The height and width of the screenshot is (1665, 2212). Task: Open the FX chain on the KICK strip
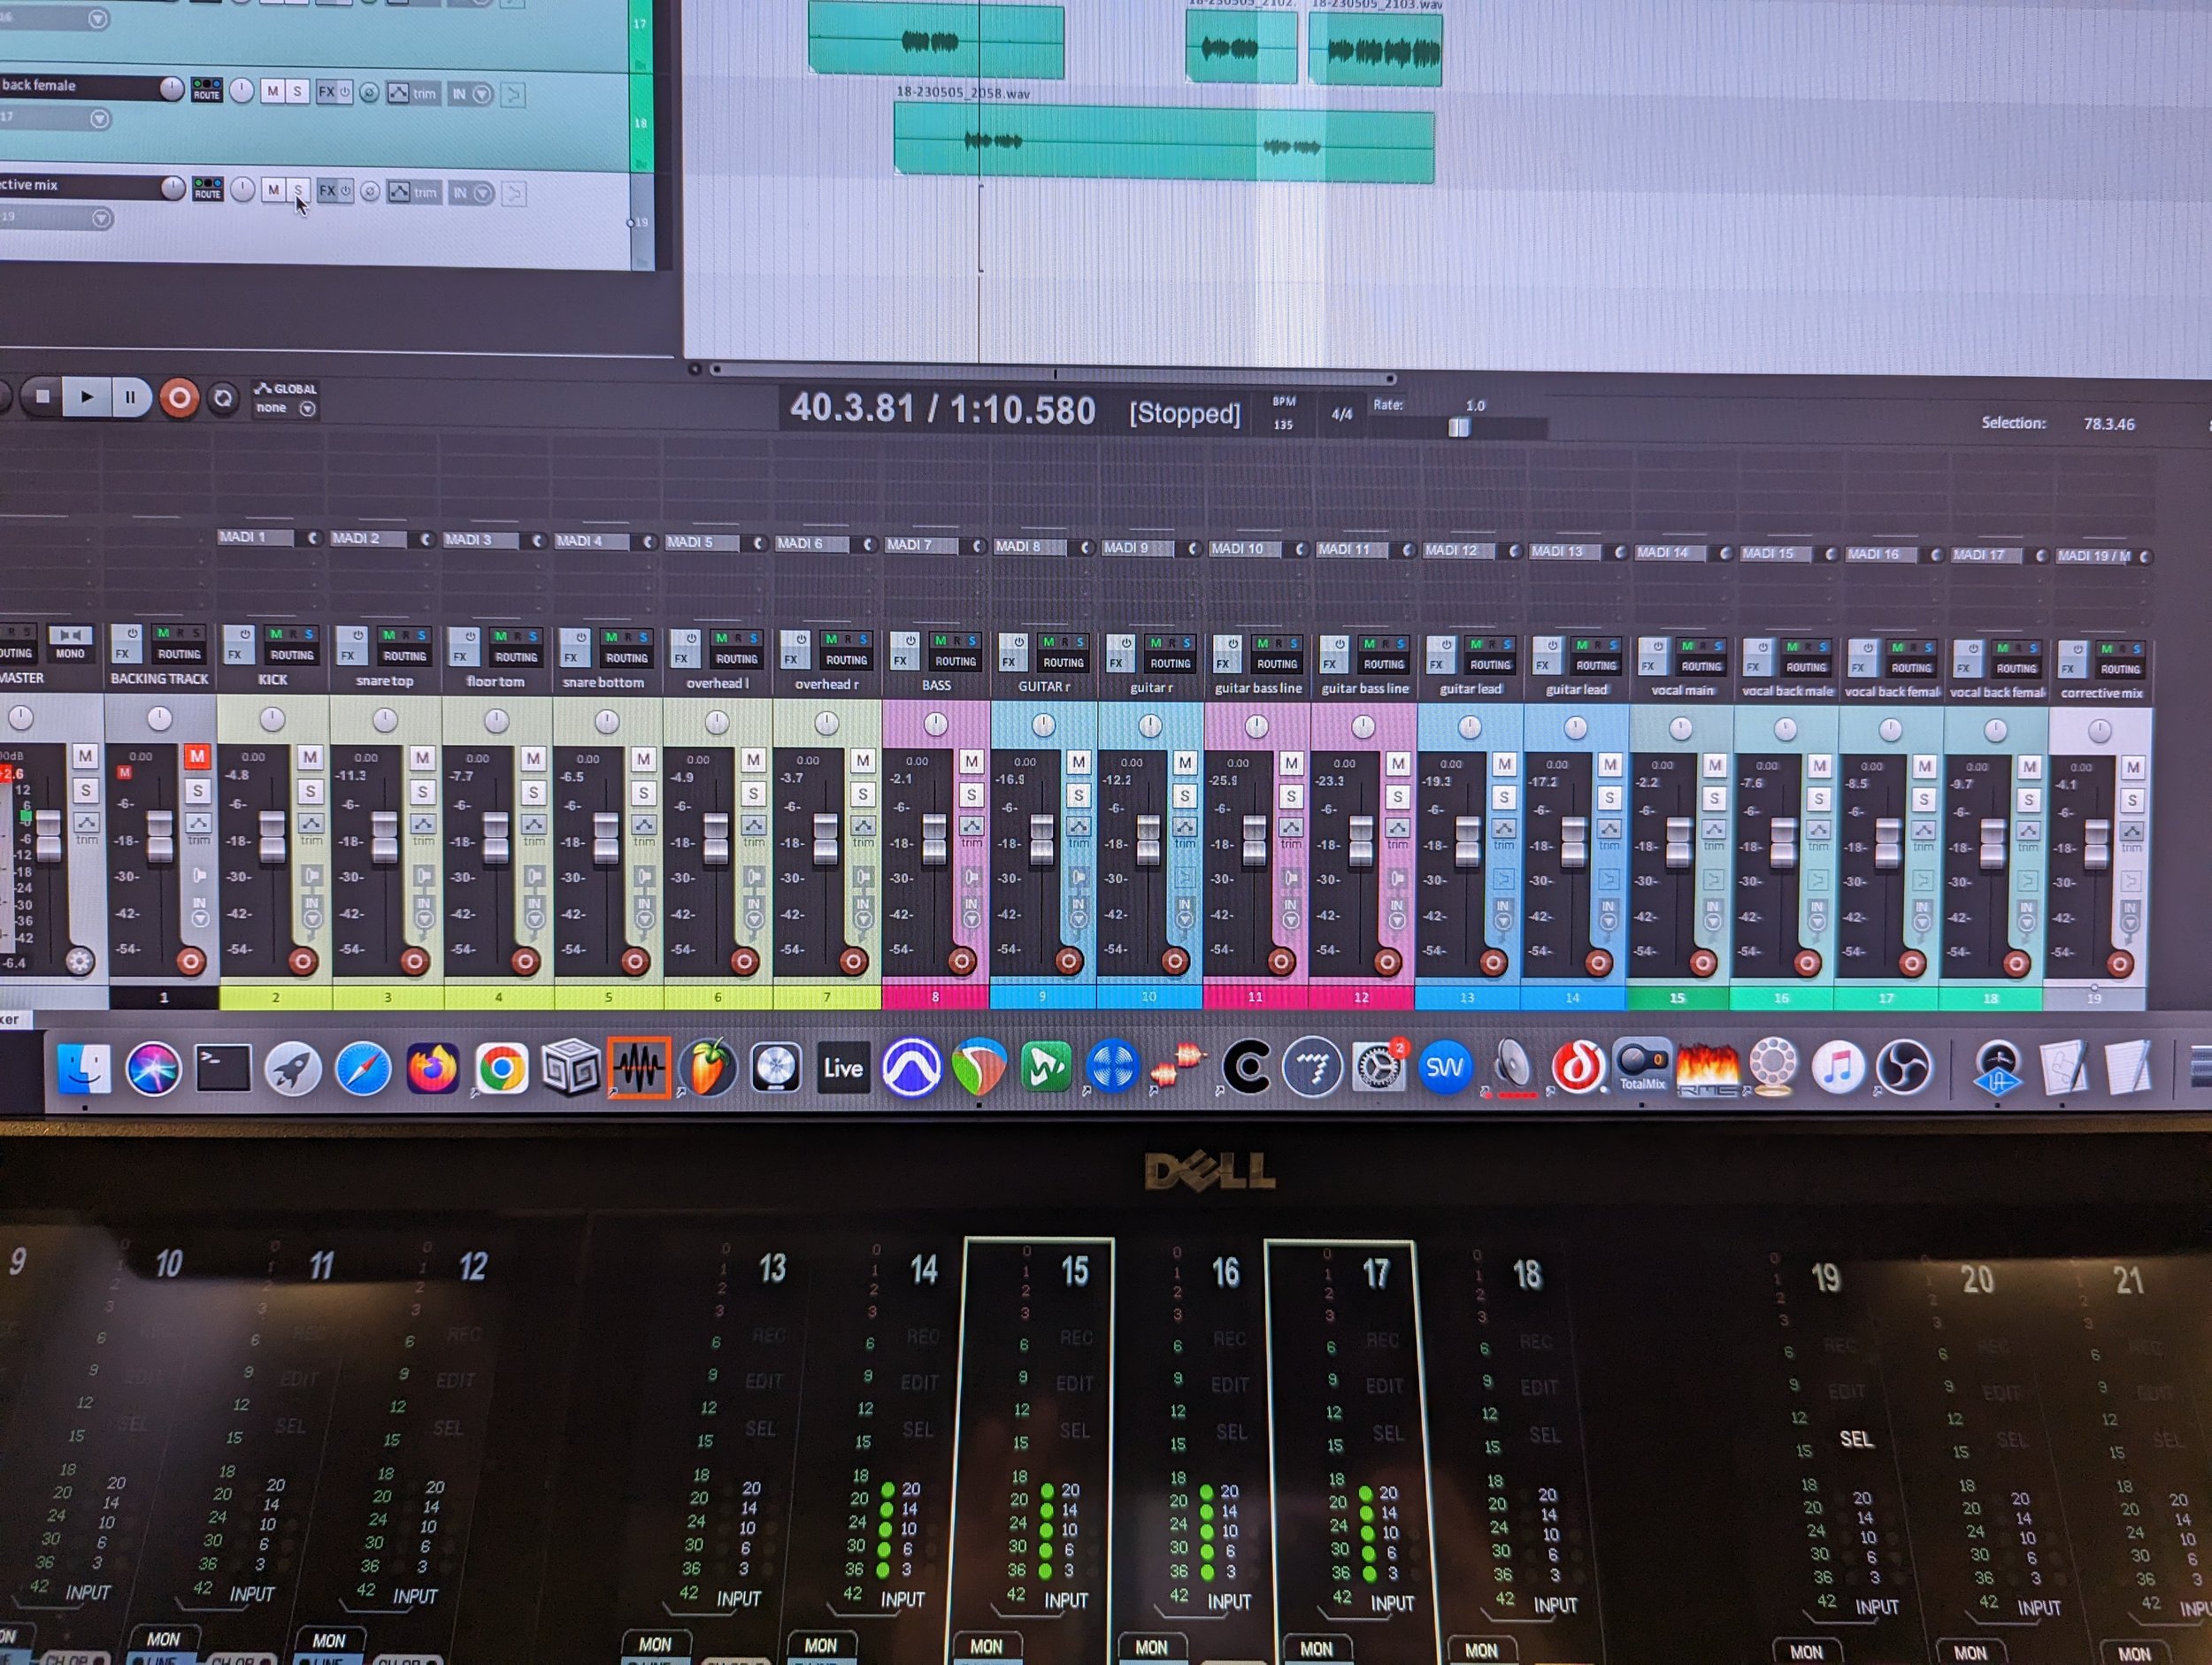(x=236, y=655)
